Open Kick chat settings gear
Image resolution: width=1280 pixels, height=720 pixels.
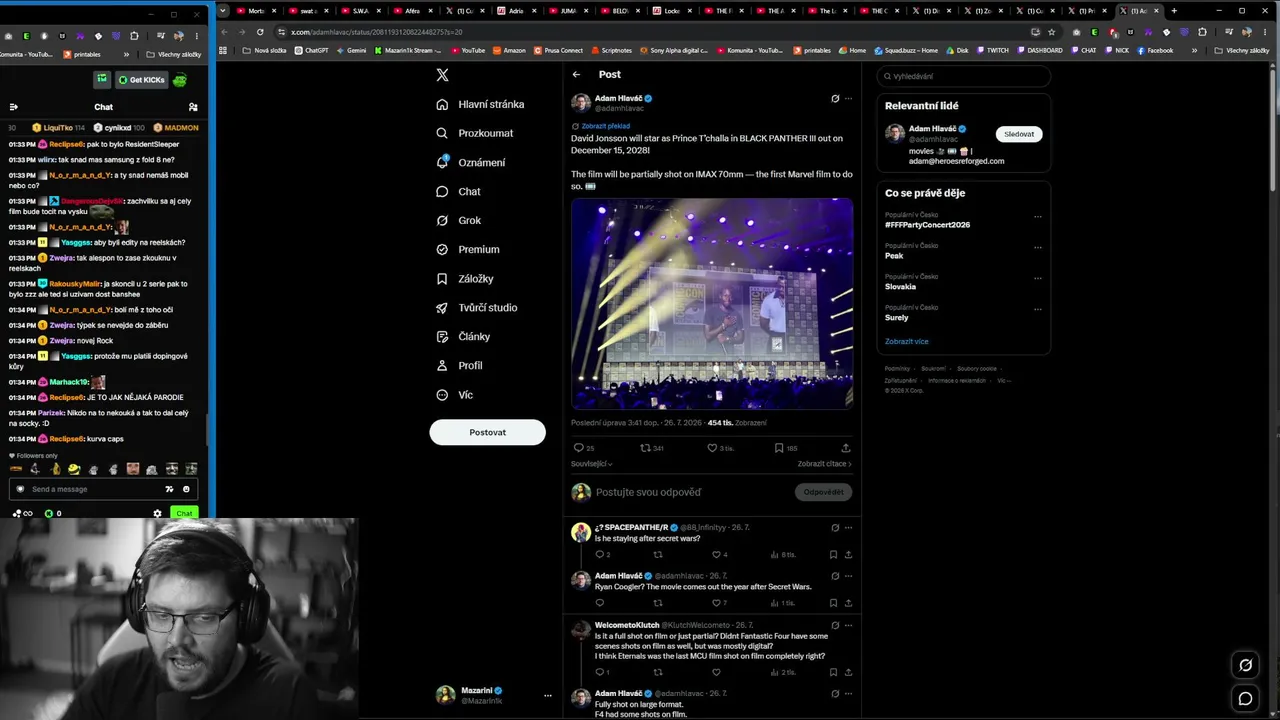point(157,513)
